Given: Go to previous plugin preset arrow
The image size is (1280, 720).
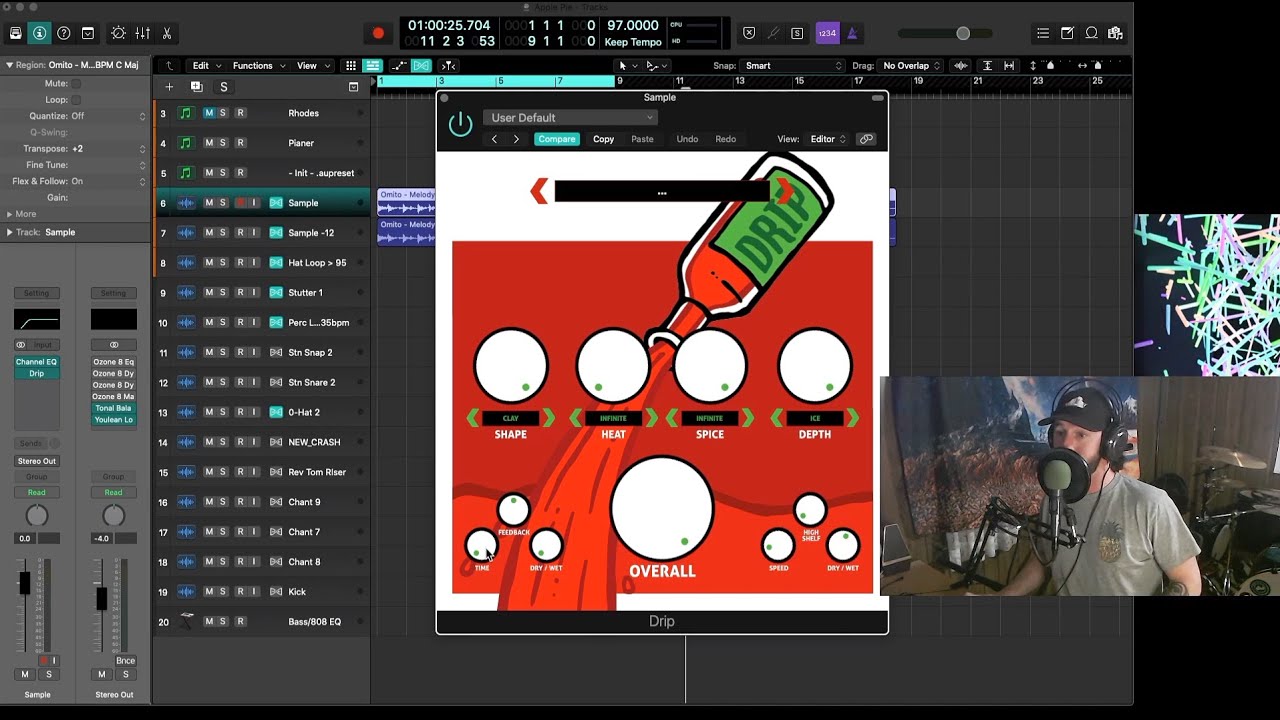Looking at the screenshot, I should pos(494,139).
